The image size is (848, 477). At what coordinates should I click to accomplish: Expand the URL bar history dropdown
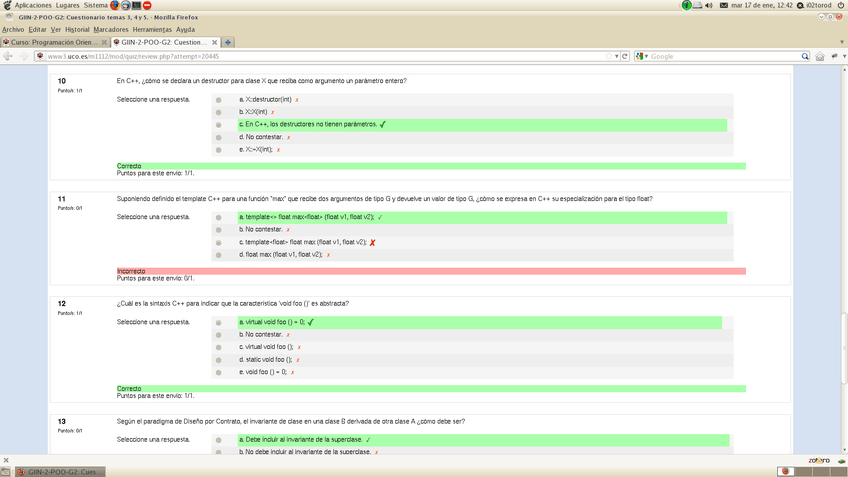click(x=616, y=56)
